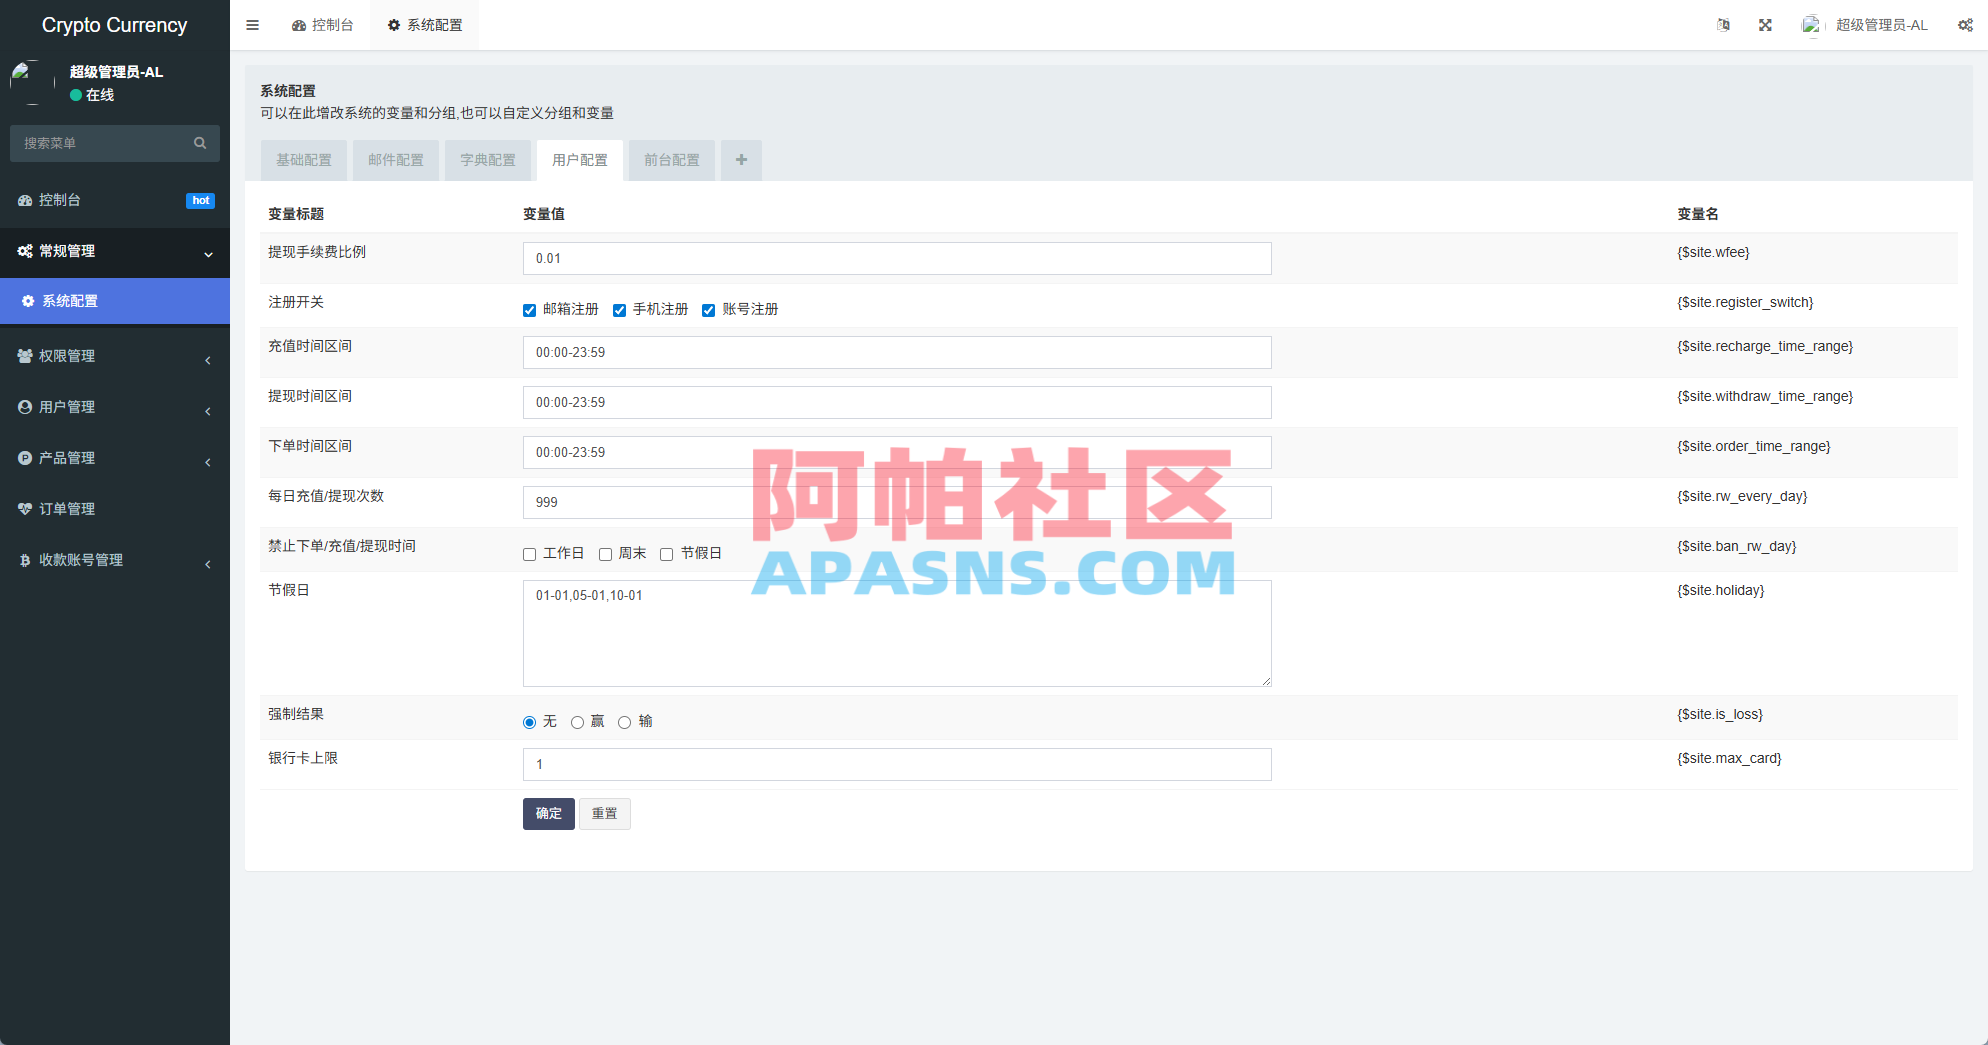Switch to the 前台配置 tab
1988x1045 pixels.
pyautogui.click(x=672, y=160)
